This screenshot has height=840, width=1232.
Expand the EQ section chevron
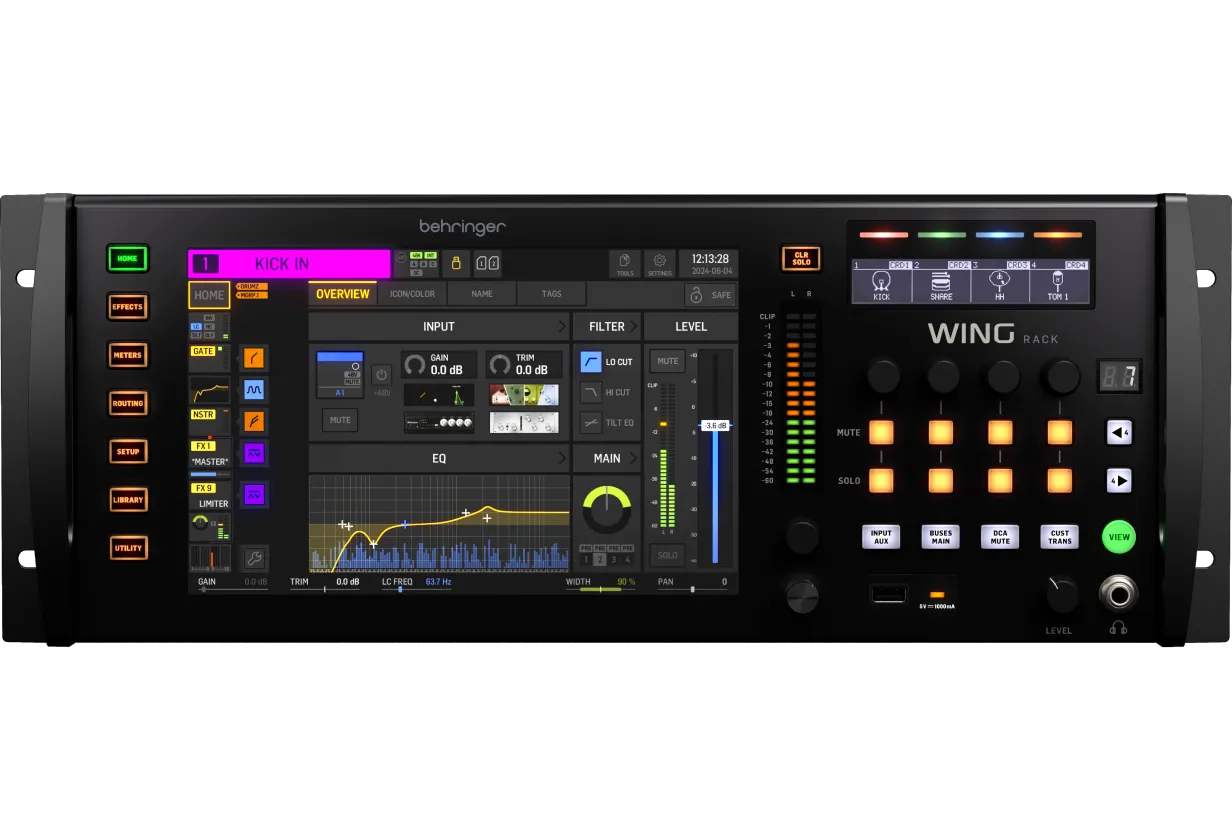563,458
